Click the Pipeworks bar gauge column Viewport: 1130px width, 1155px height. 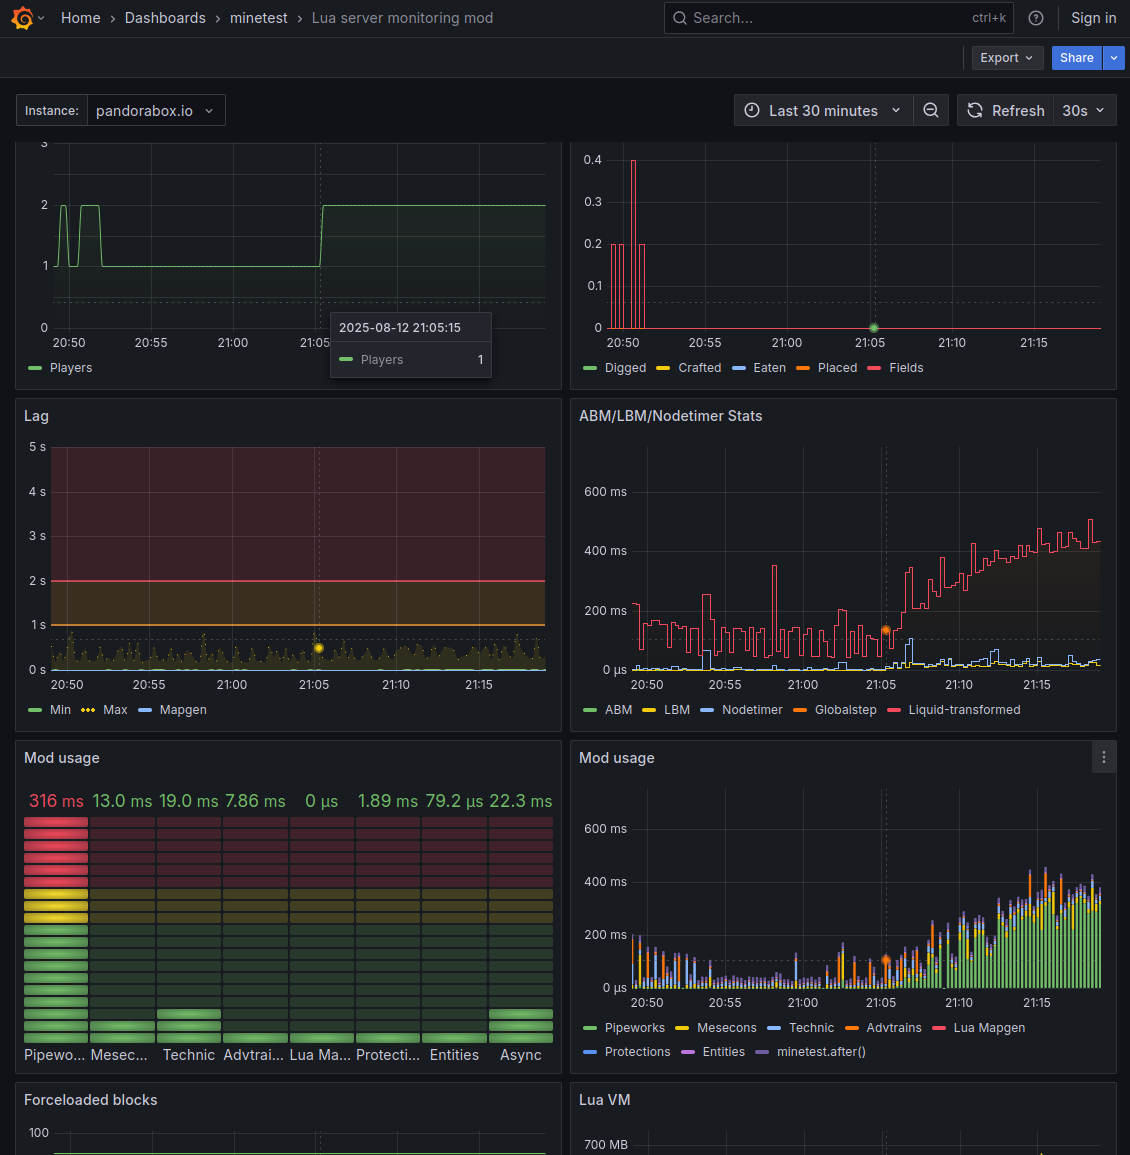click(56, 930)
